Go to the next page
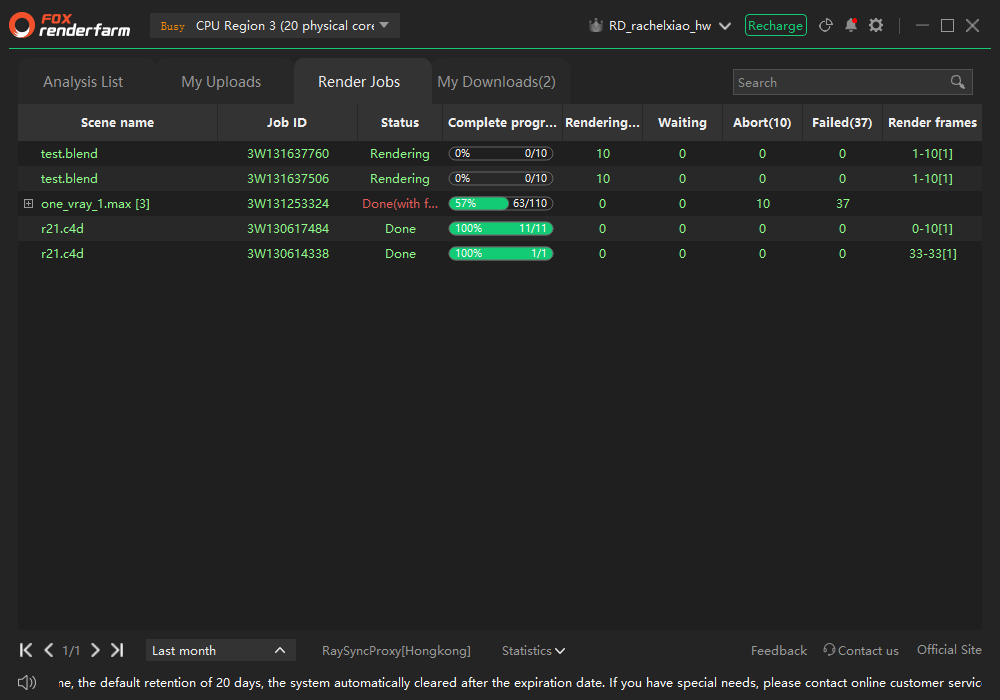The image size is (1000, 700). click(x=95, y=650)
